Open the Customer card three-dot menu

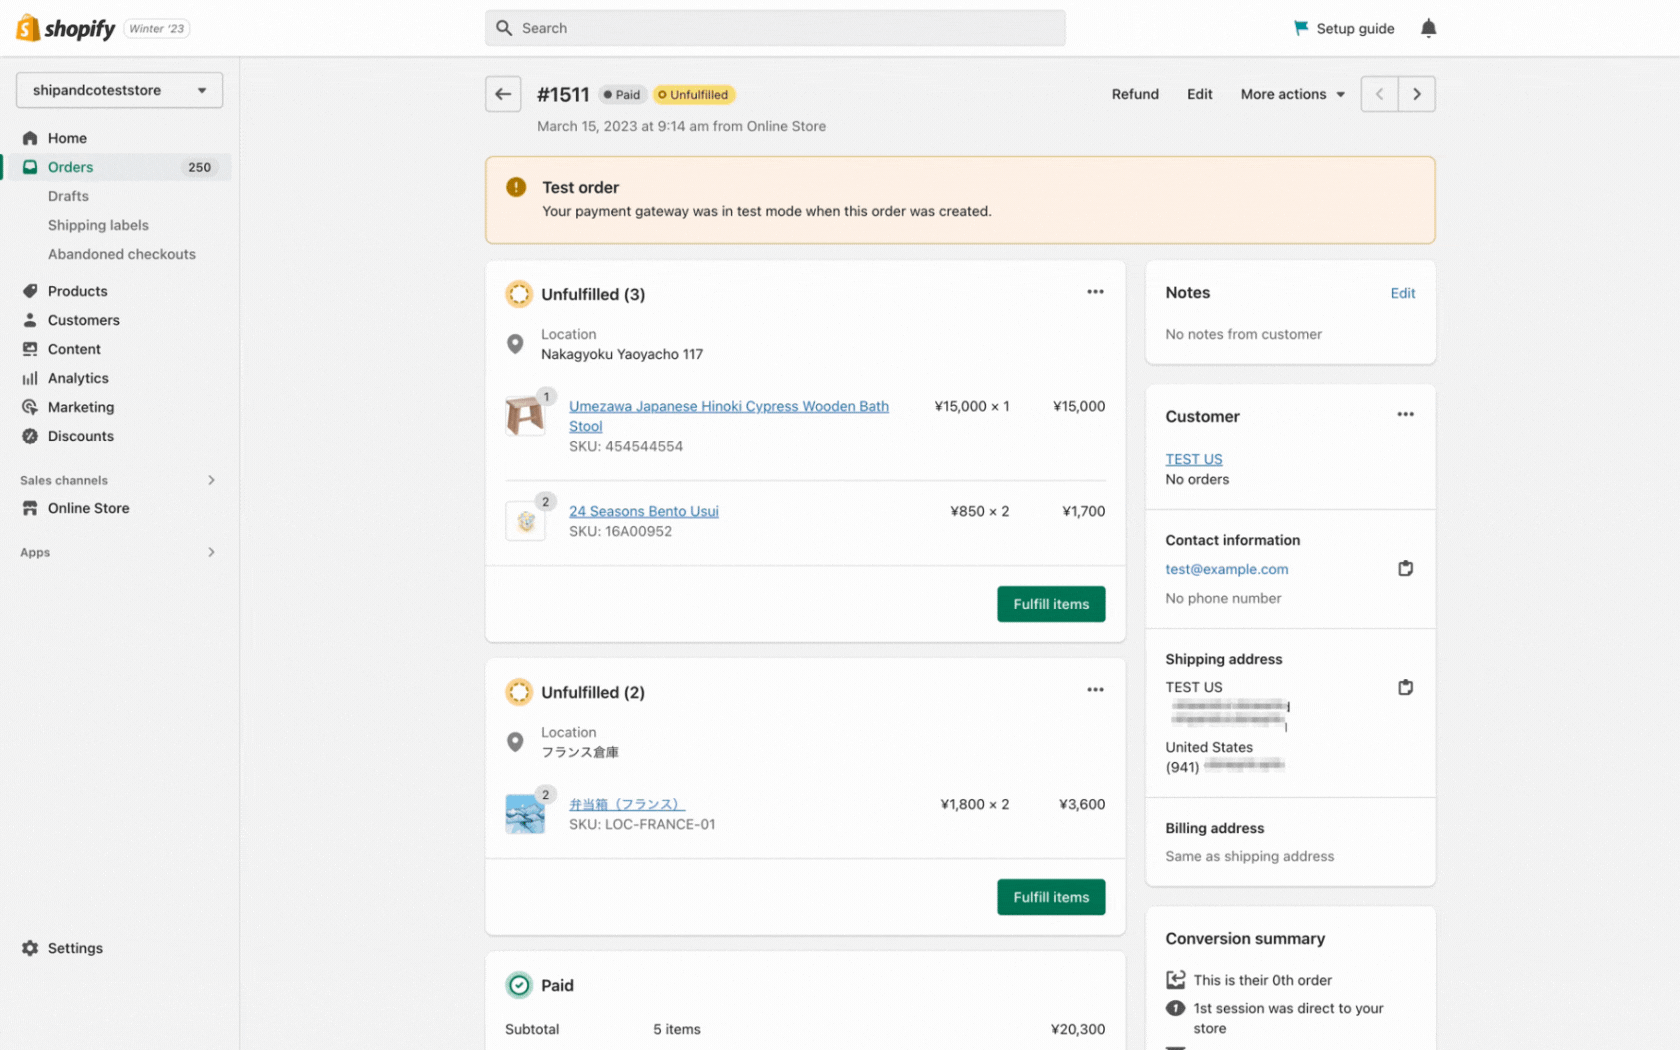point(1405,415)
